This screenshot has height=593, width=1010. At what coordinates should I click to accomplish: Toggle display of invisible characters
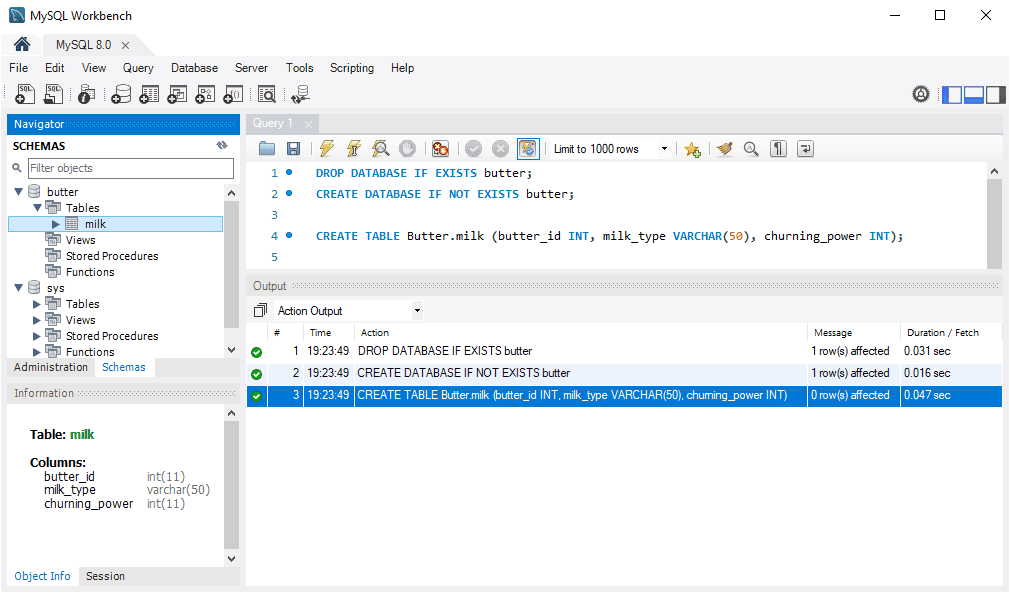pyautogui.click(x=778, y=148)
